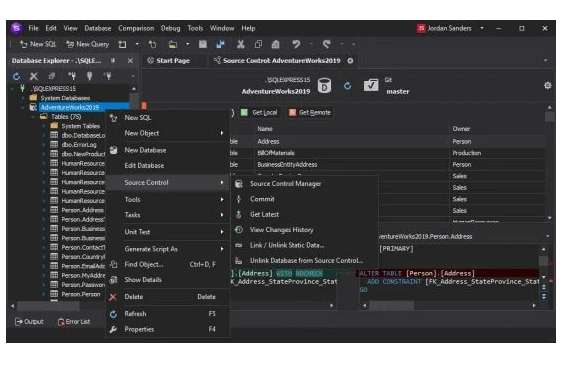The height and width of the screenshot is (365, 562).
Task: Choose New Database in context menu
Action: pyautogui.click(x=168, y=150)
